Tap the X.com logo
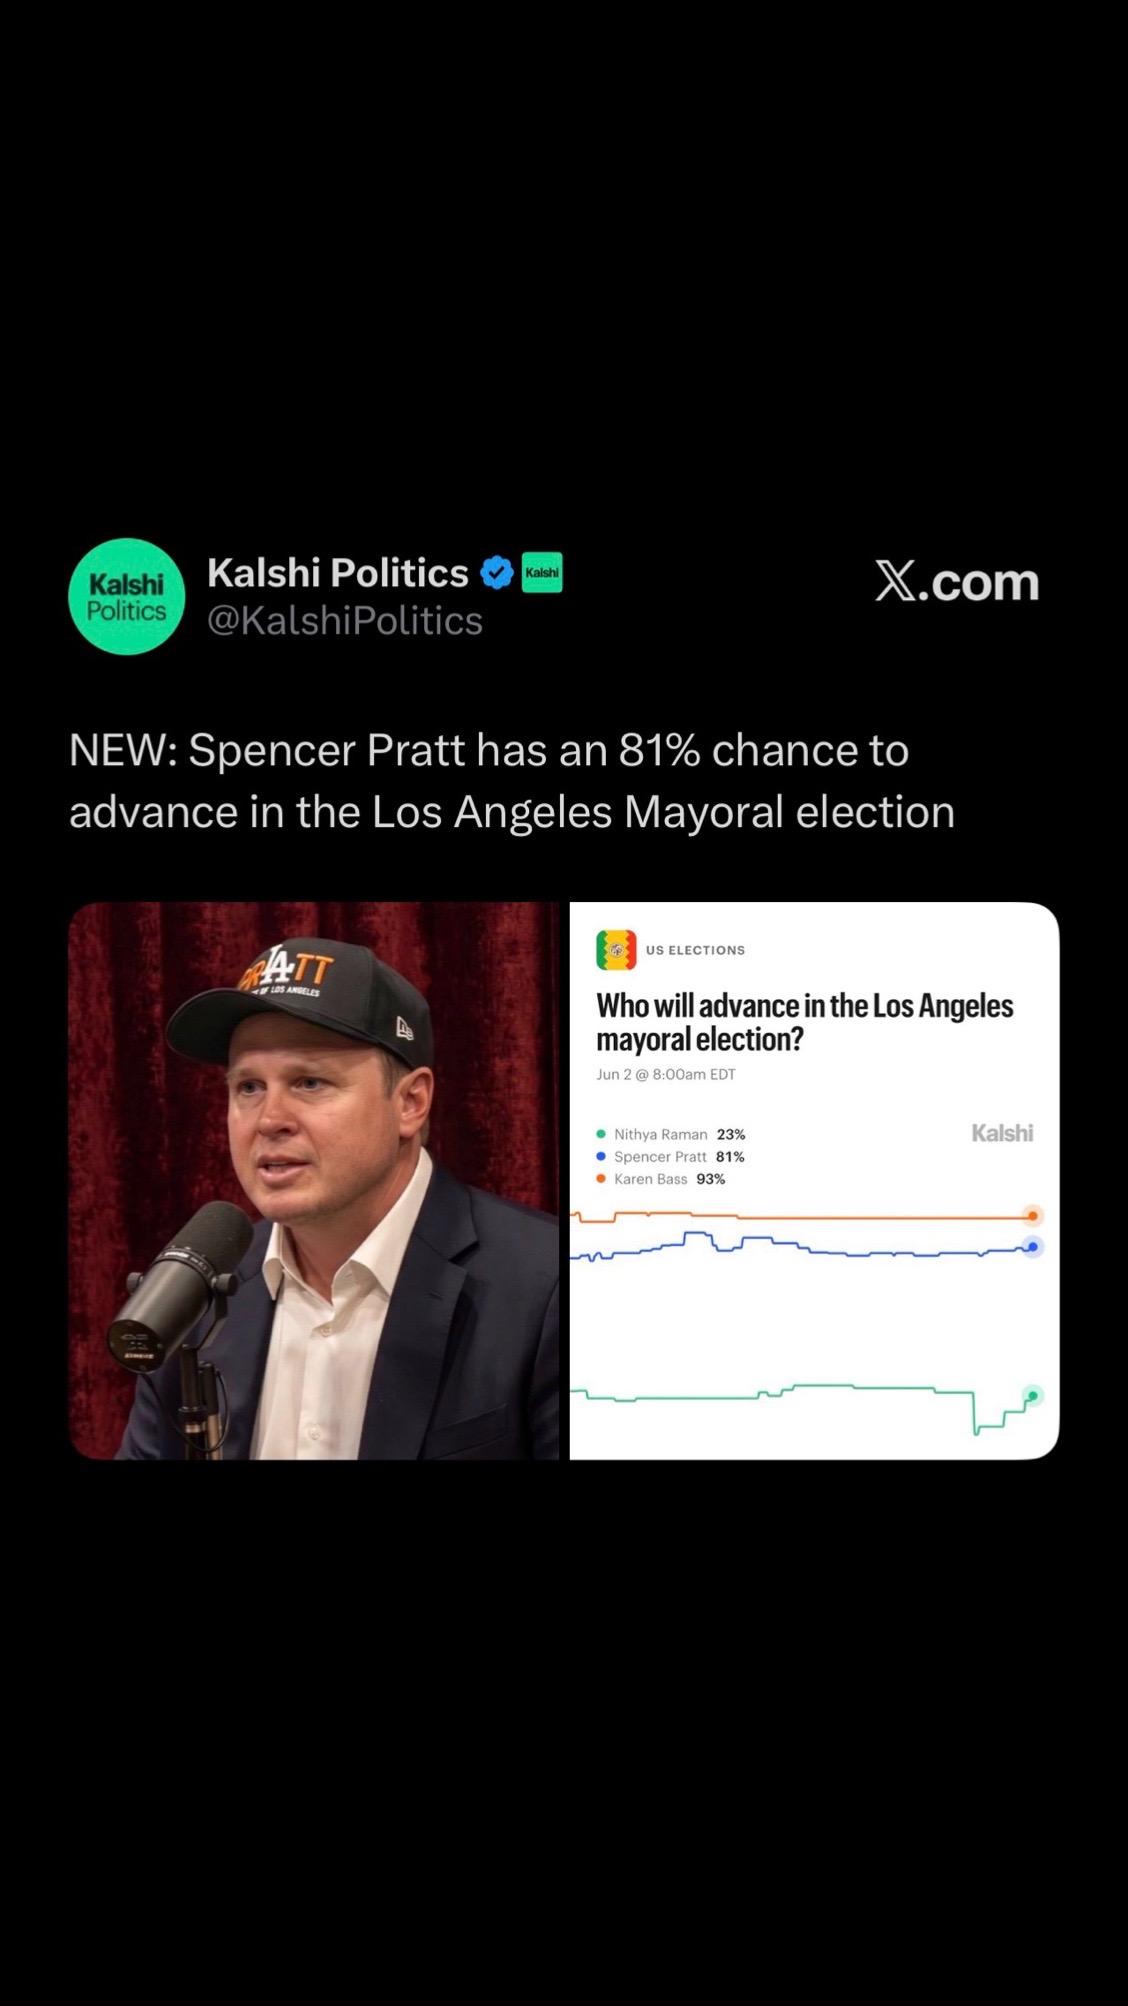Screen dimensions: 1128x2006 [x=957, y=582]
